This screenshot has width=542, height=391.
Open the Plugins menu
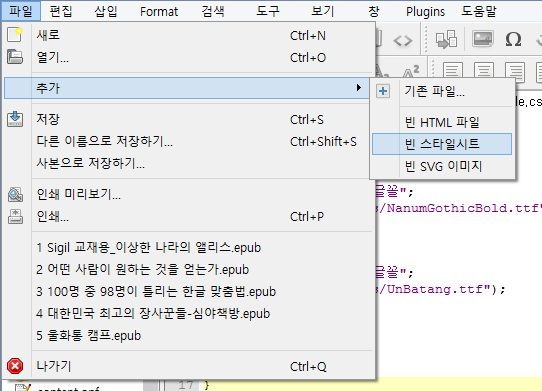(426, 11)
